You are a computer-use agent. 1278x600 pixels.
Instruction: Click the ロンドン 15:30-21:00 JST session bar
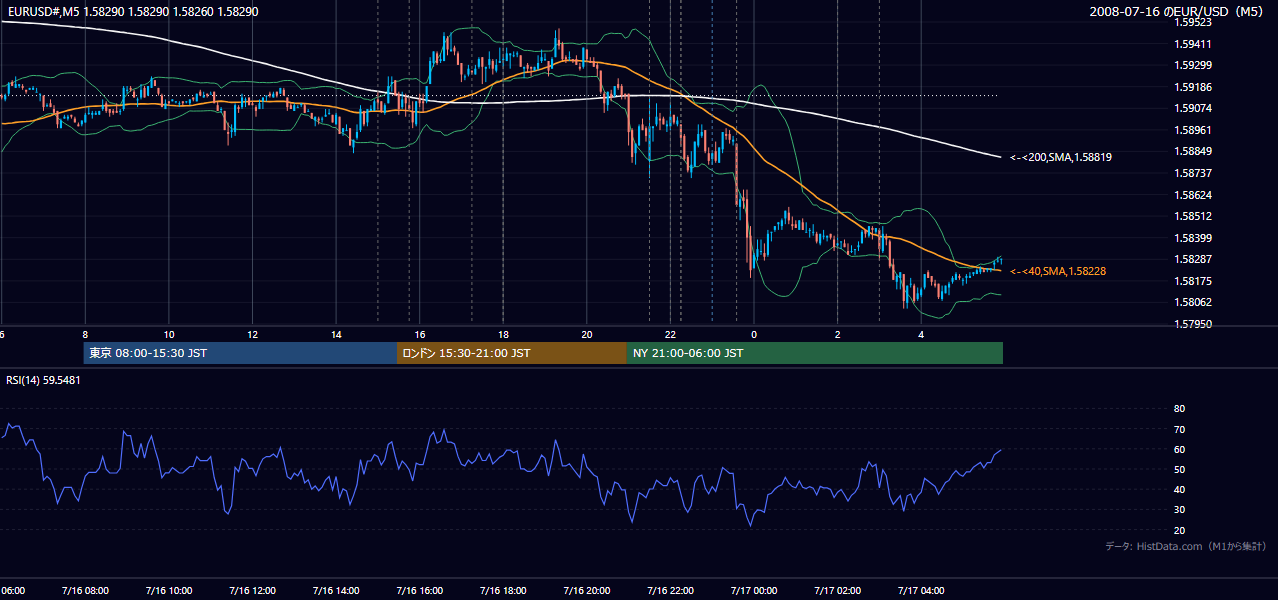(x=512, y=353)
